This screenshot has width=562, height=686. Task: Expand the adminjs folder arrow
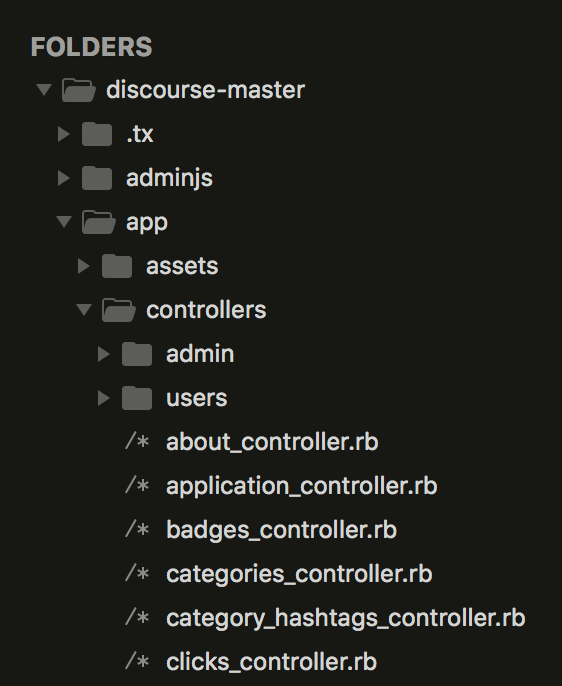coord(64,178)
